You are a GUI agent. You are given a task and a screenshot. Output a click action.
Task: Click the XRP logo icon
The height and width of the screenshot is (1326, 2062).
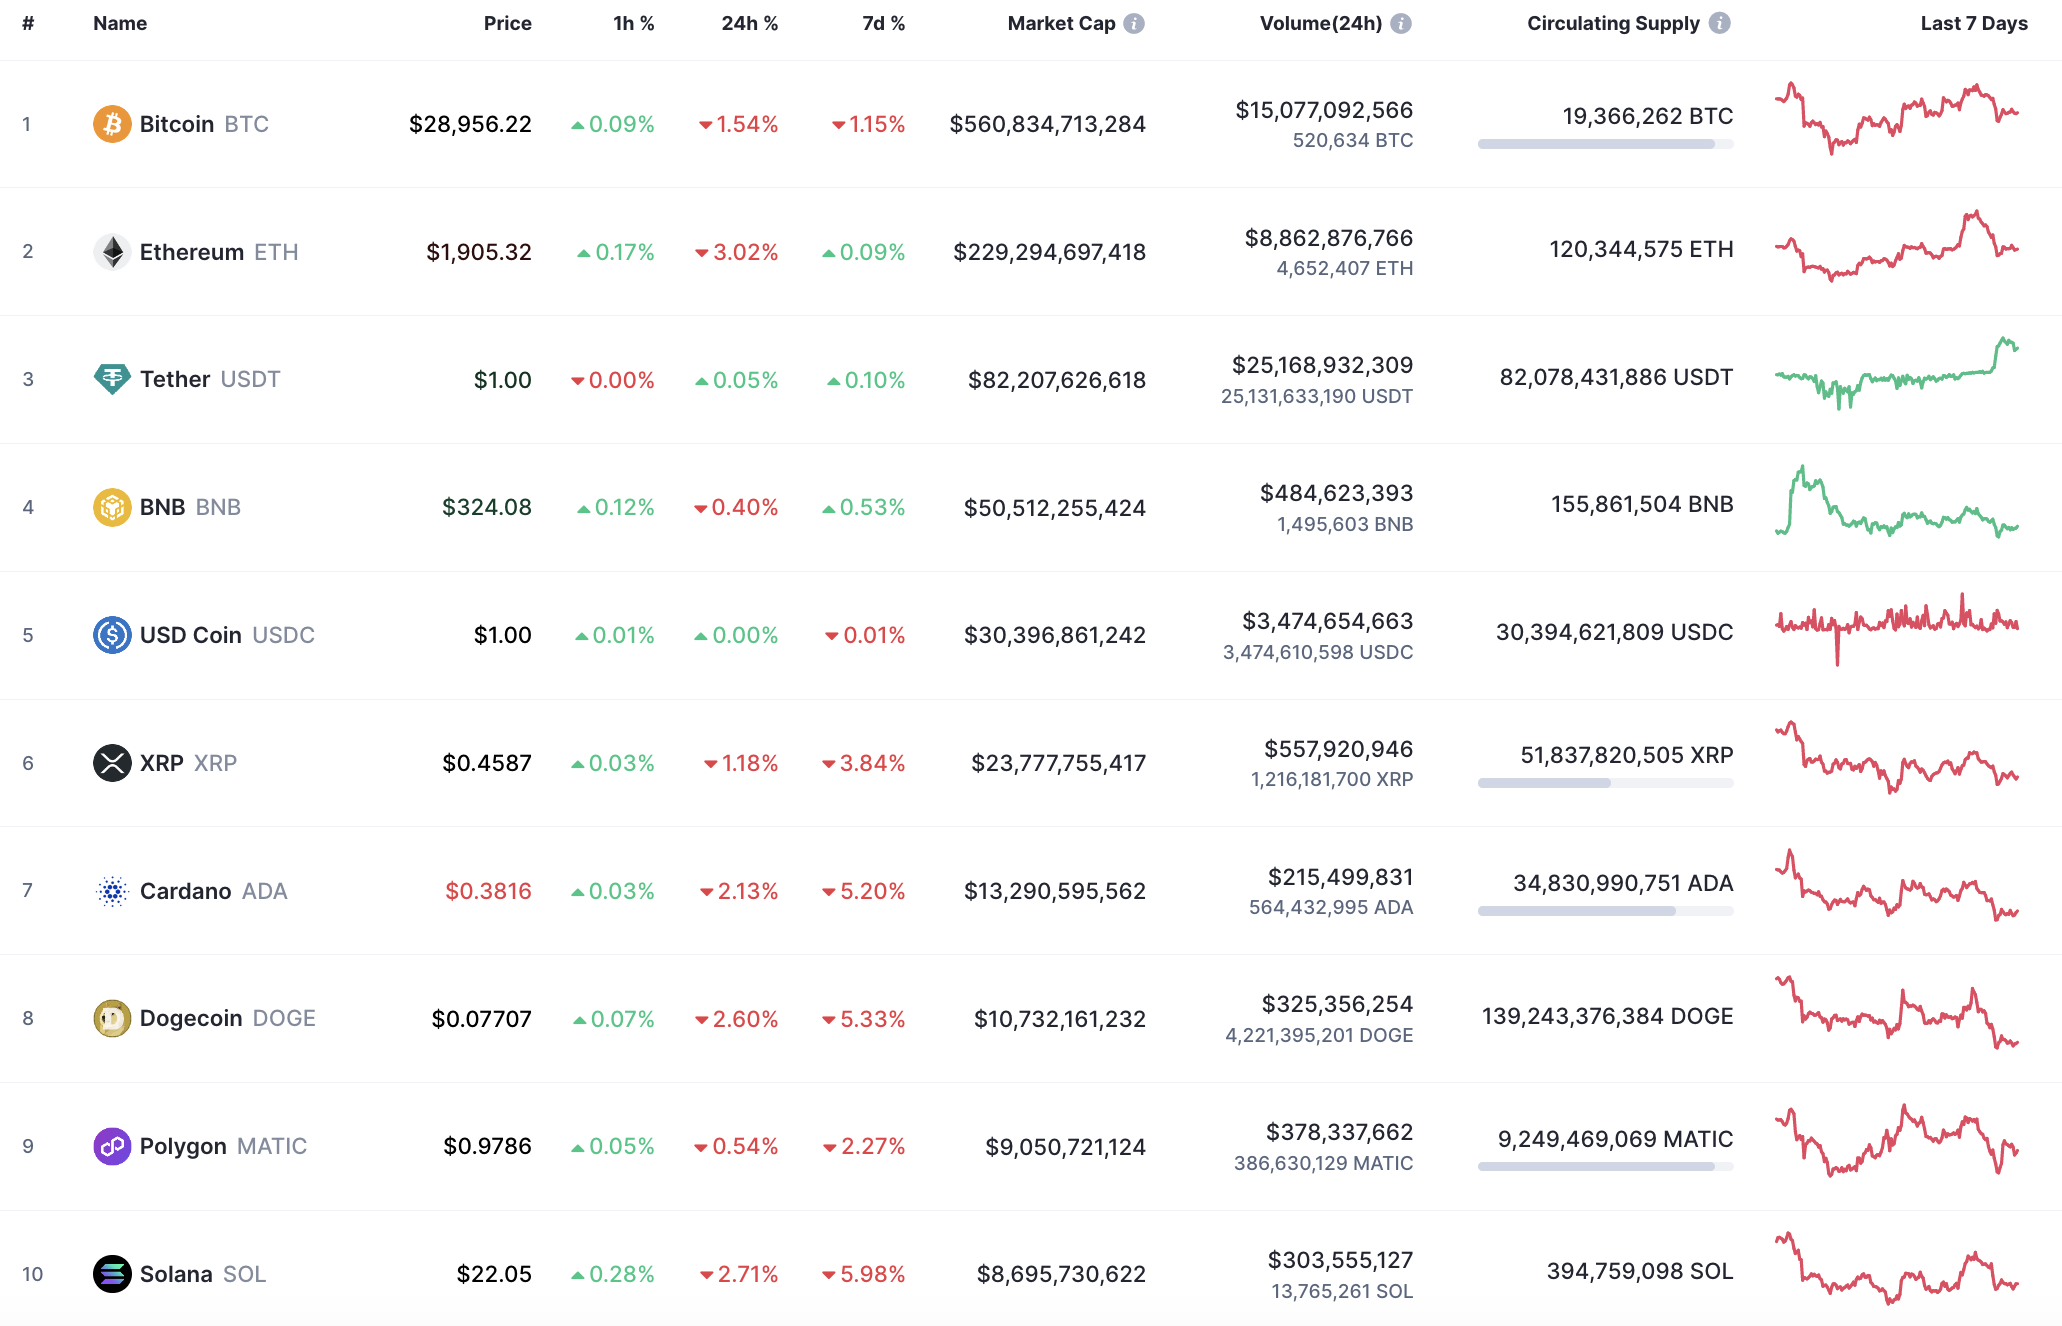(x=113, y=762)
